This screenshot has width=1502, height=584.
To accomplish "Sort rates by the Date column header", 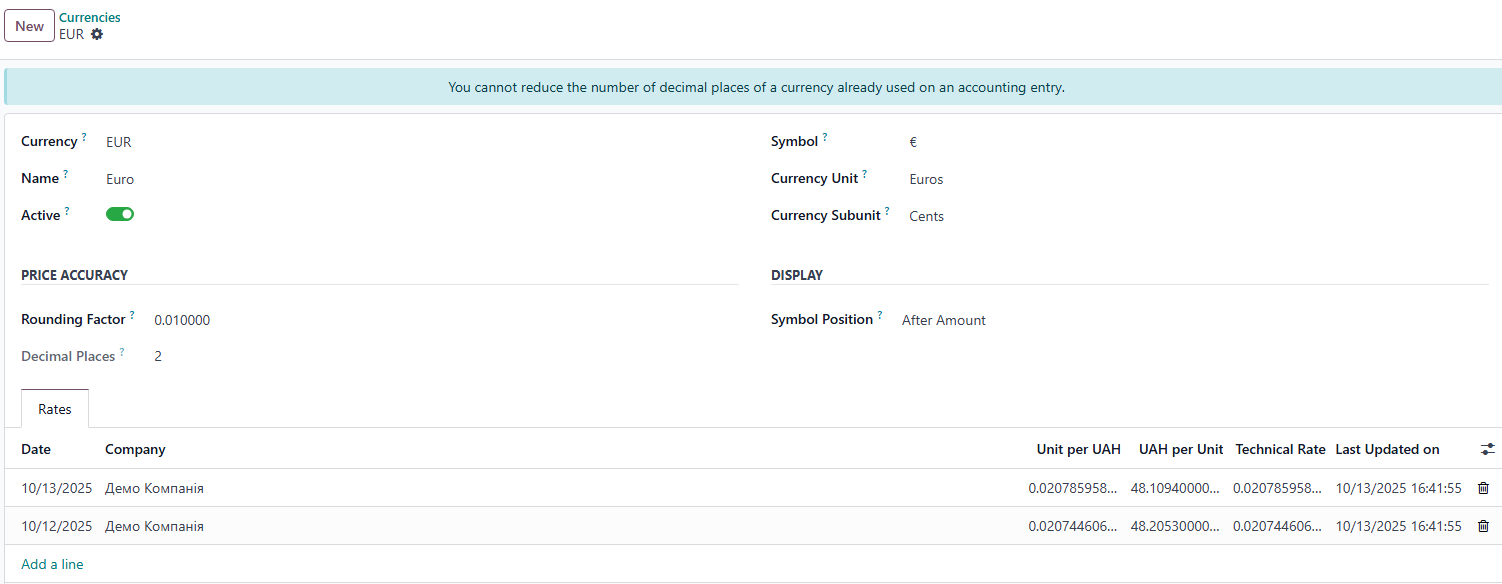I will coord(36,450).
